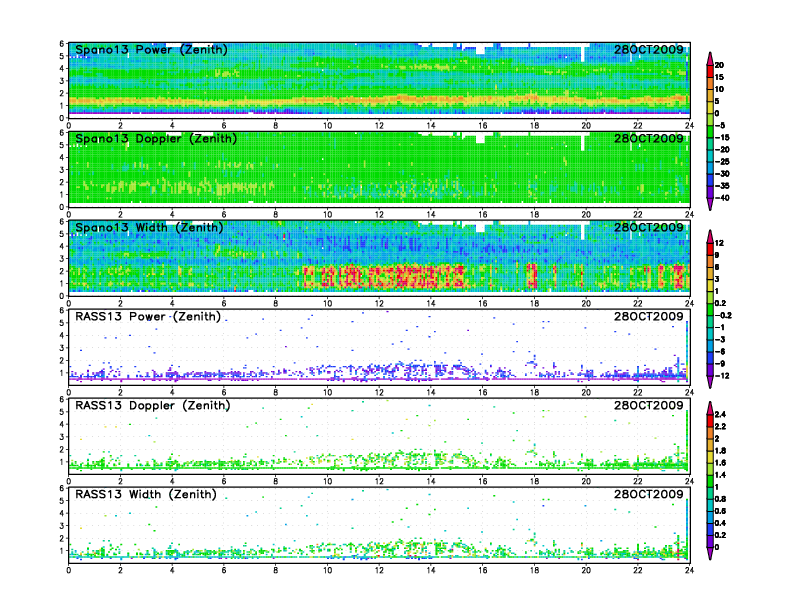The width and height of the screenshot is (792, 612).
Task: Click the -25 label on the top colorbar
Action: [722, 162]
